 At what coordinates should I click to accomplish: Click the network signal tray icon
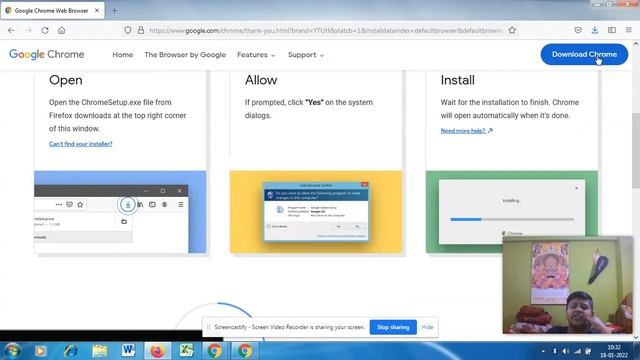tap(577, 351)
